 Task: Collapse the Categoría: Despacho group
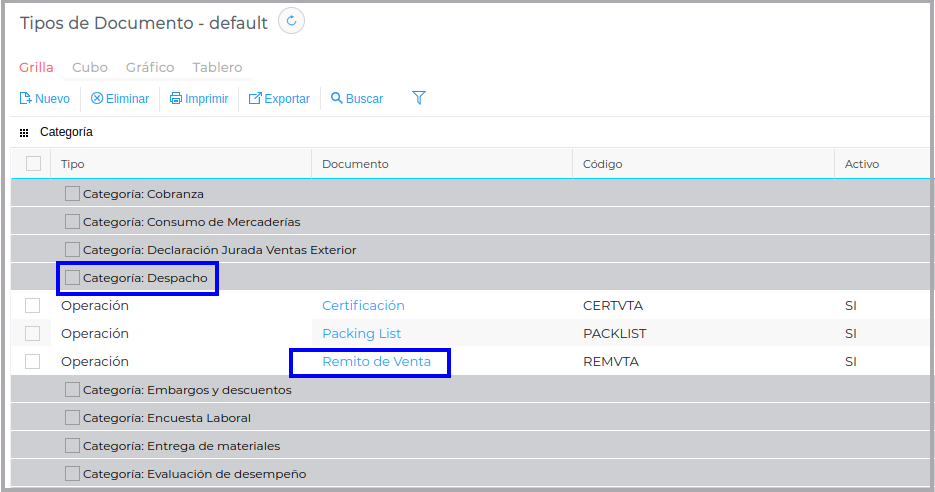72,278
